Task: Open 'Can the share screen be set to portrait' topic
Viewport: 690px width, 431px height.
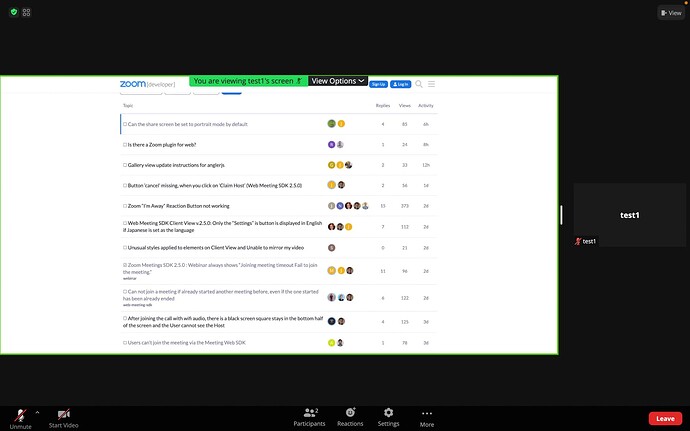Action: [x=187, y=124]
